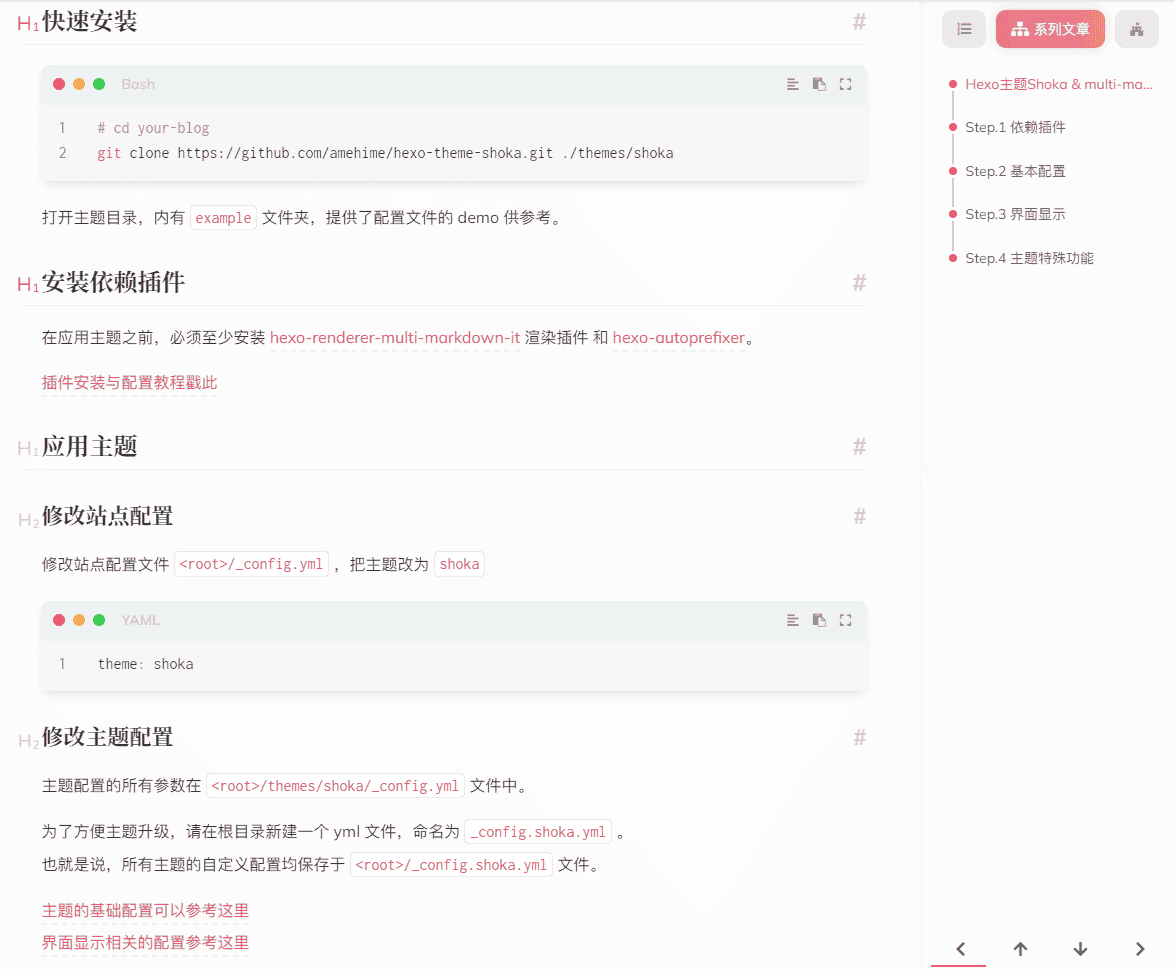Open series article Hexo主题Shoka & multi-ma...
The image size is (1175, 969).
coord(1058,84)
